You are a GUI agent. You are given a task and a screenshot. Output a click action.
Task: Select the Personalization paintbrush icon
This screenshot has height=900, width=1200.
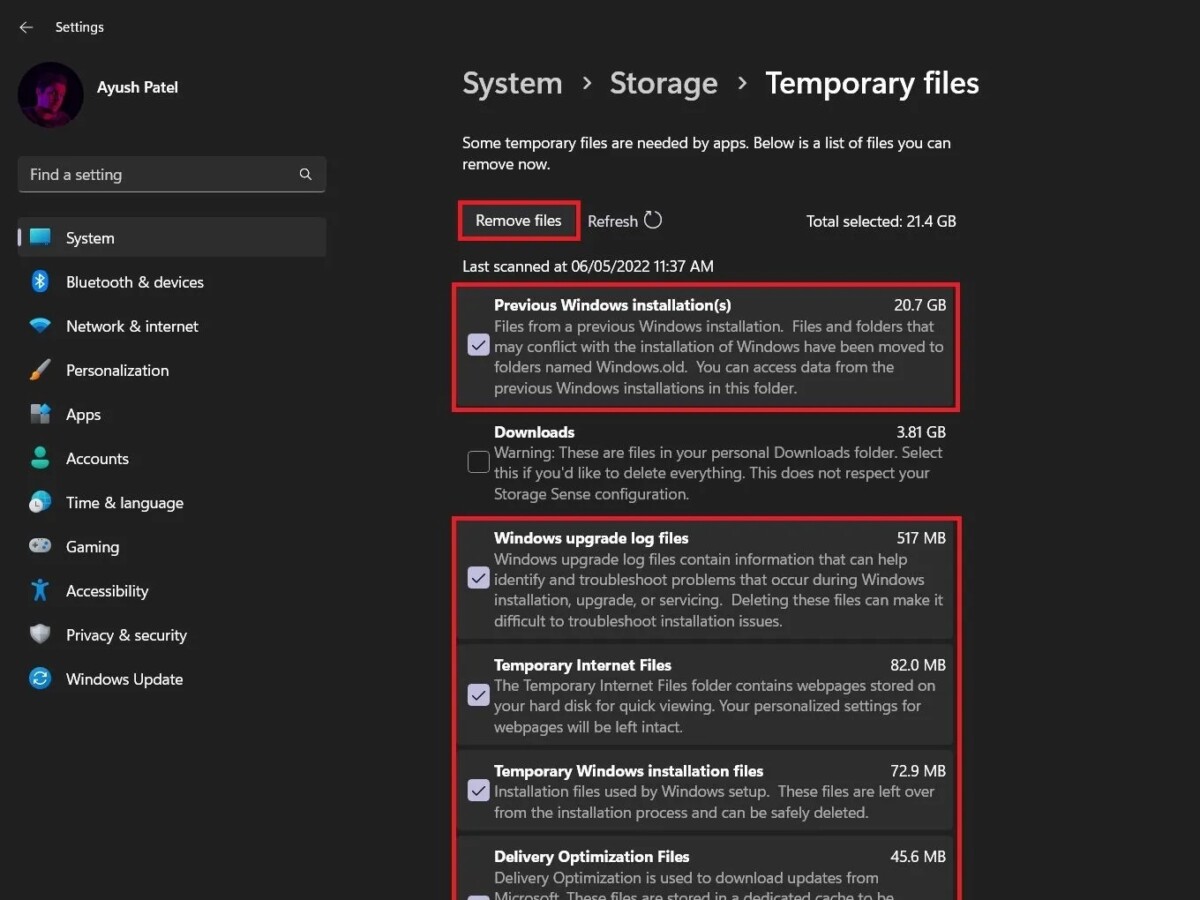[x=40, y=370]
